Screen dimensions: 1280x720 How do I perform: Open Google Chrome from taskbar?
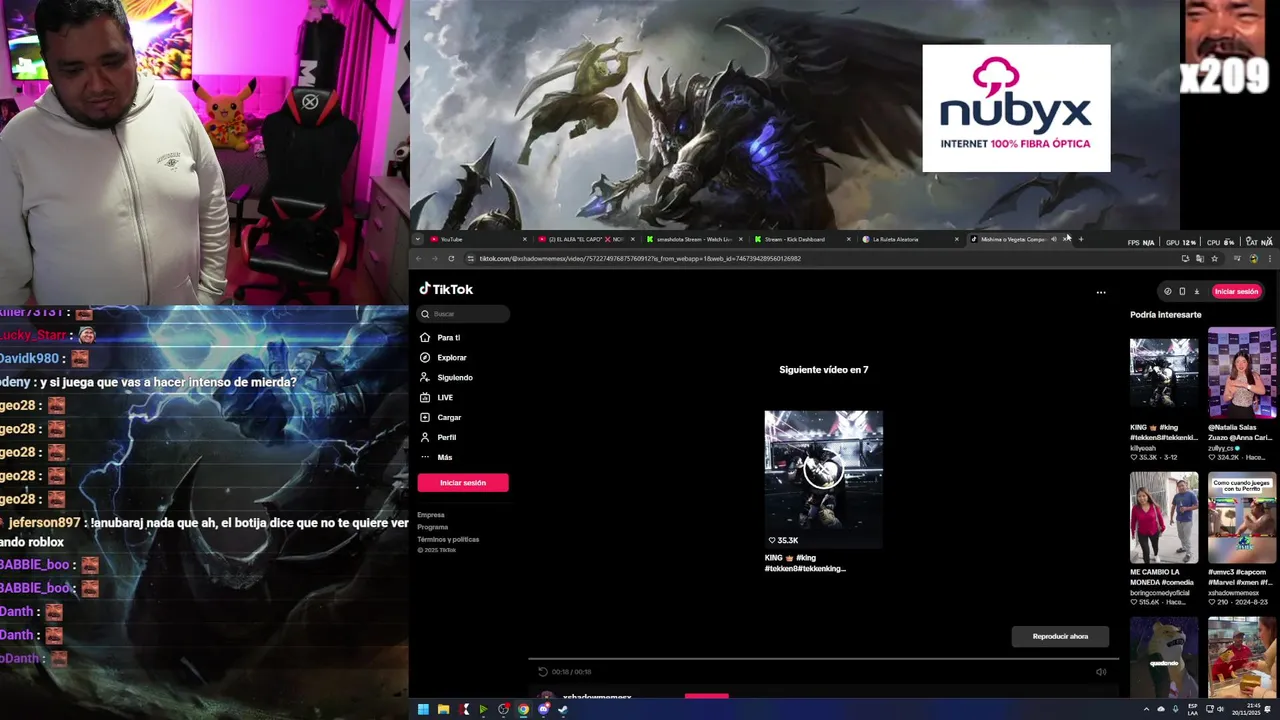(x=523, y=710)
